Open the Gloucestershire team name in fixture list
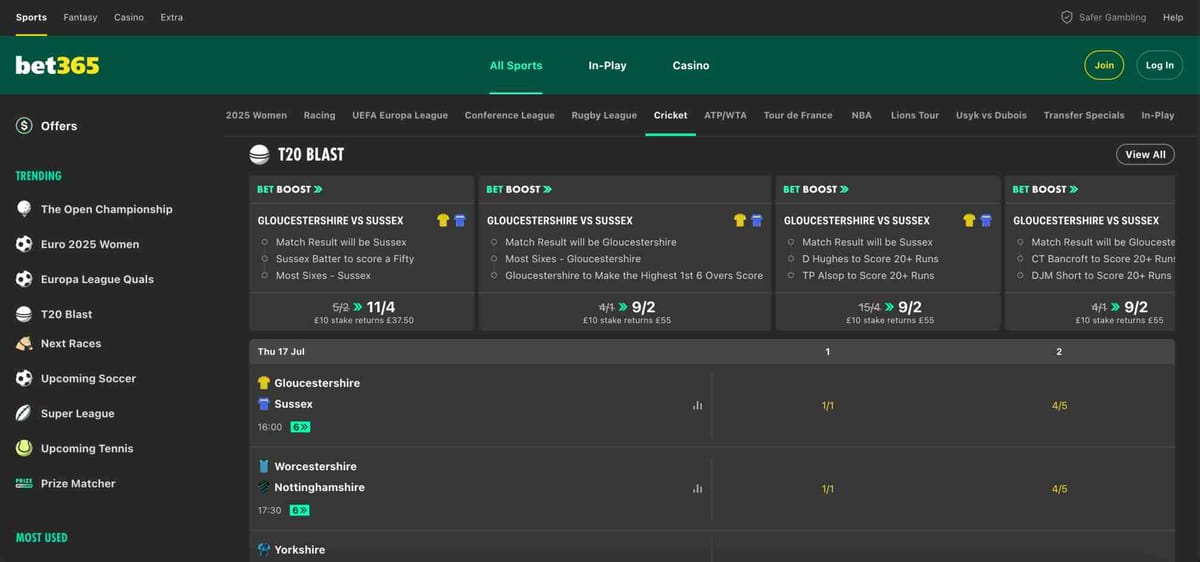 pyautogui.click(x=317, y=383)
